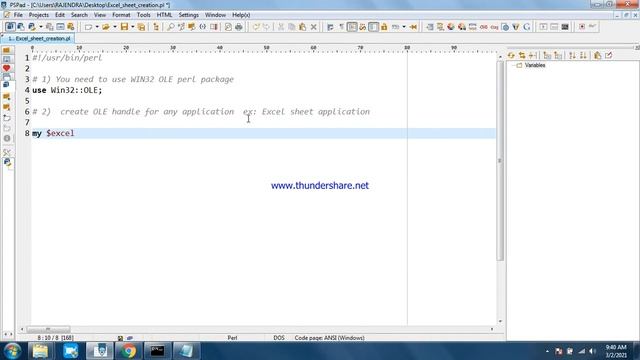Click the Print Preview icon
The image size is (640, 360).
(x=228, y=27)
